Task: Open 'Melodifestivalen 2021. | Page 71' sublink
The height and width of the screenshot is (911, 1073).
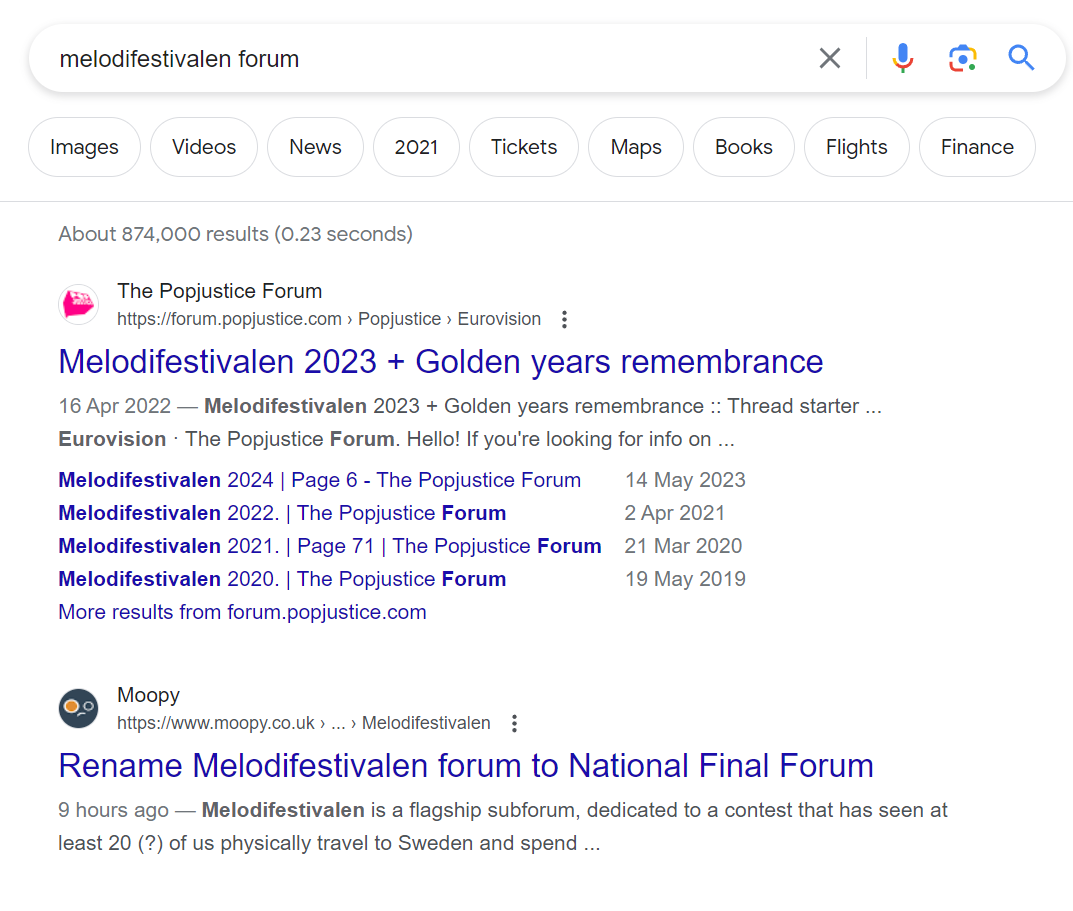Action: pos(330,546)
